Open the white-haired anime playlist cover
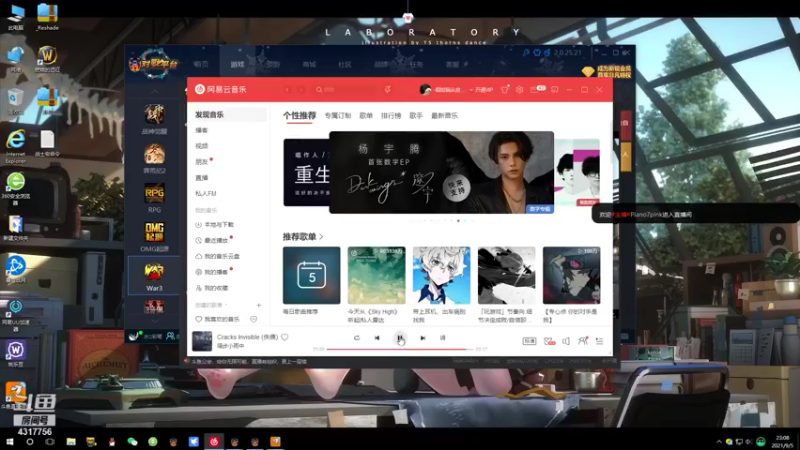 pos(441,276)
